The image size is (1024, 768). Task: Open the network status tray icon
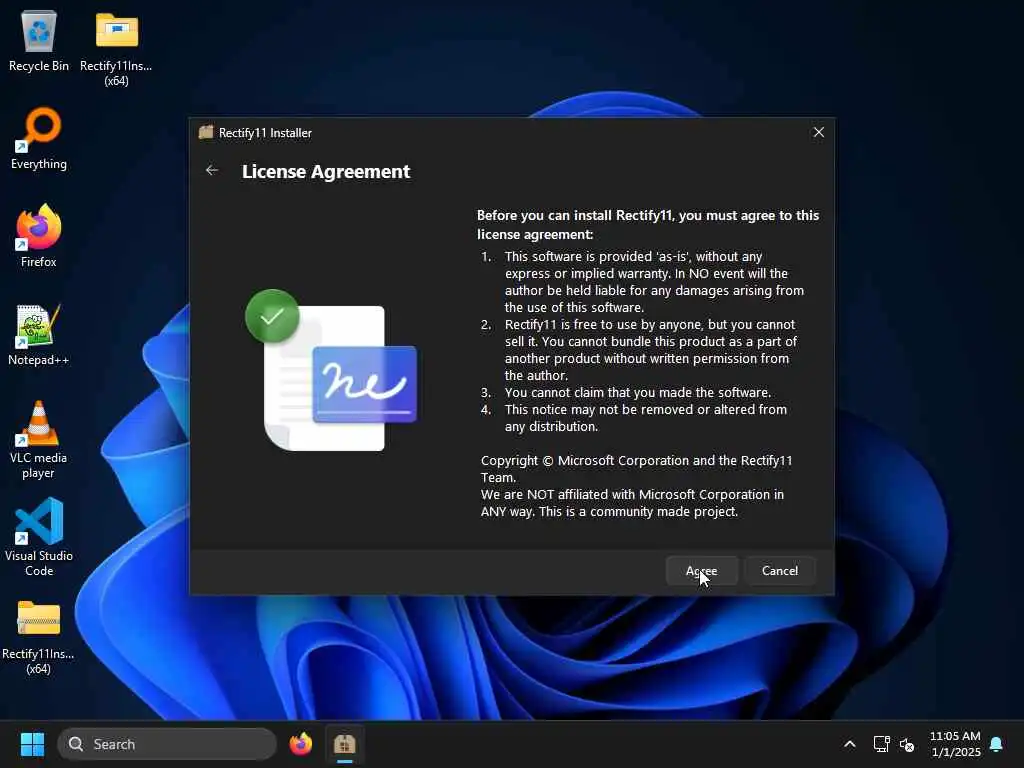click(x=882, y=744)
